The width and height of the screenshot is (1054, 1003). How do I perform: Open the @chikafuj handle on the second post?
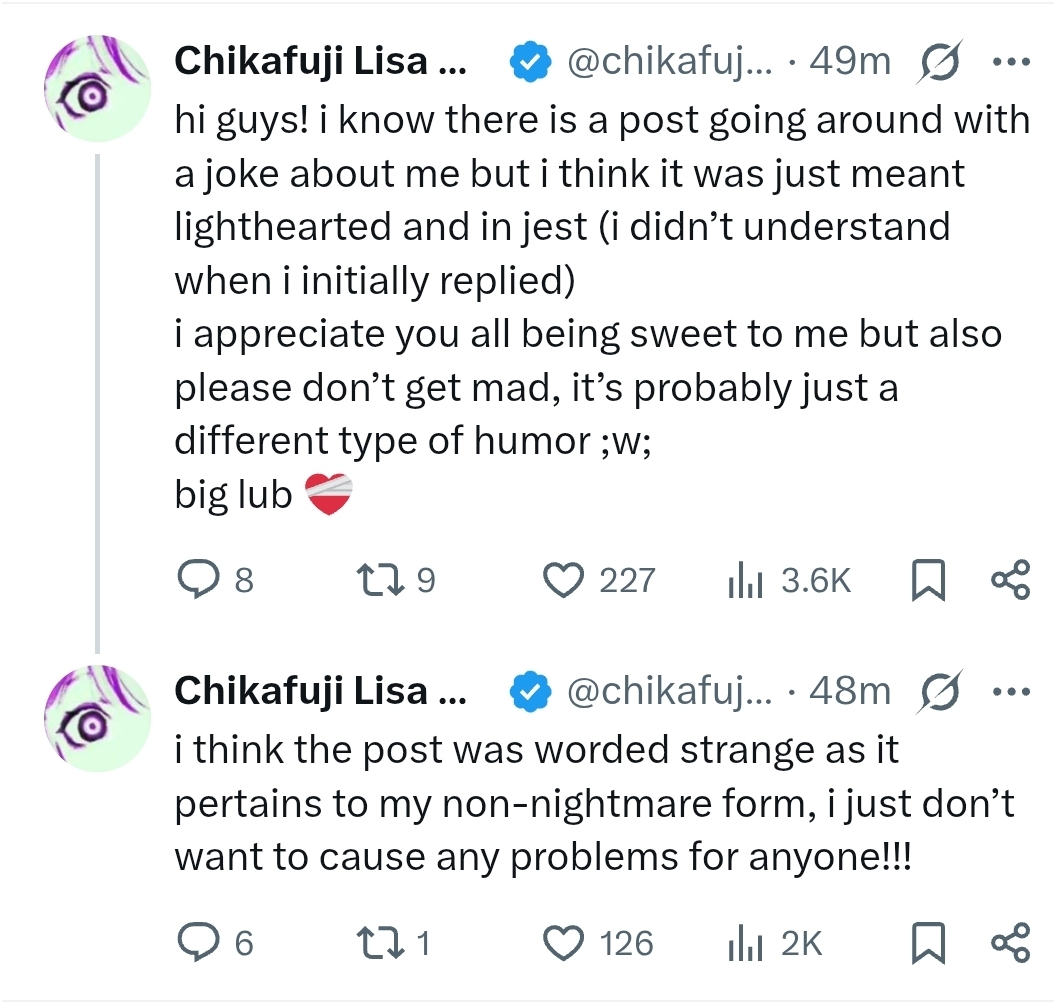click(x=670, y=691)
